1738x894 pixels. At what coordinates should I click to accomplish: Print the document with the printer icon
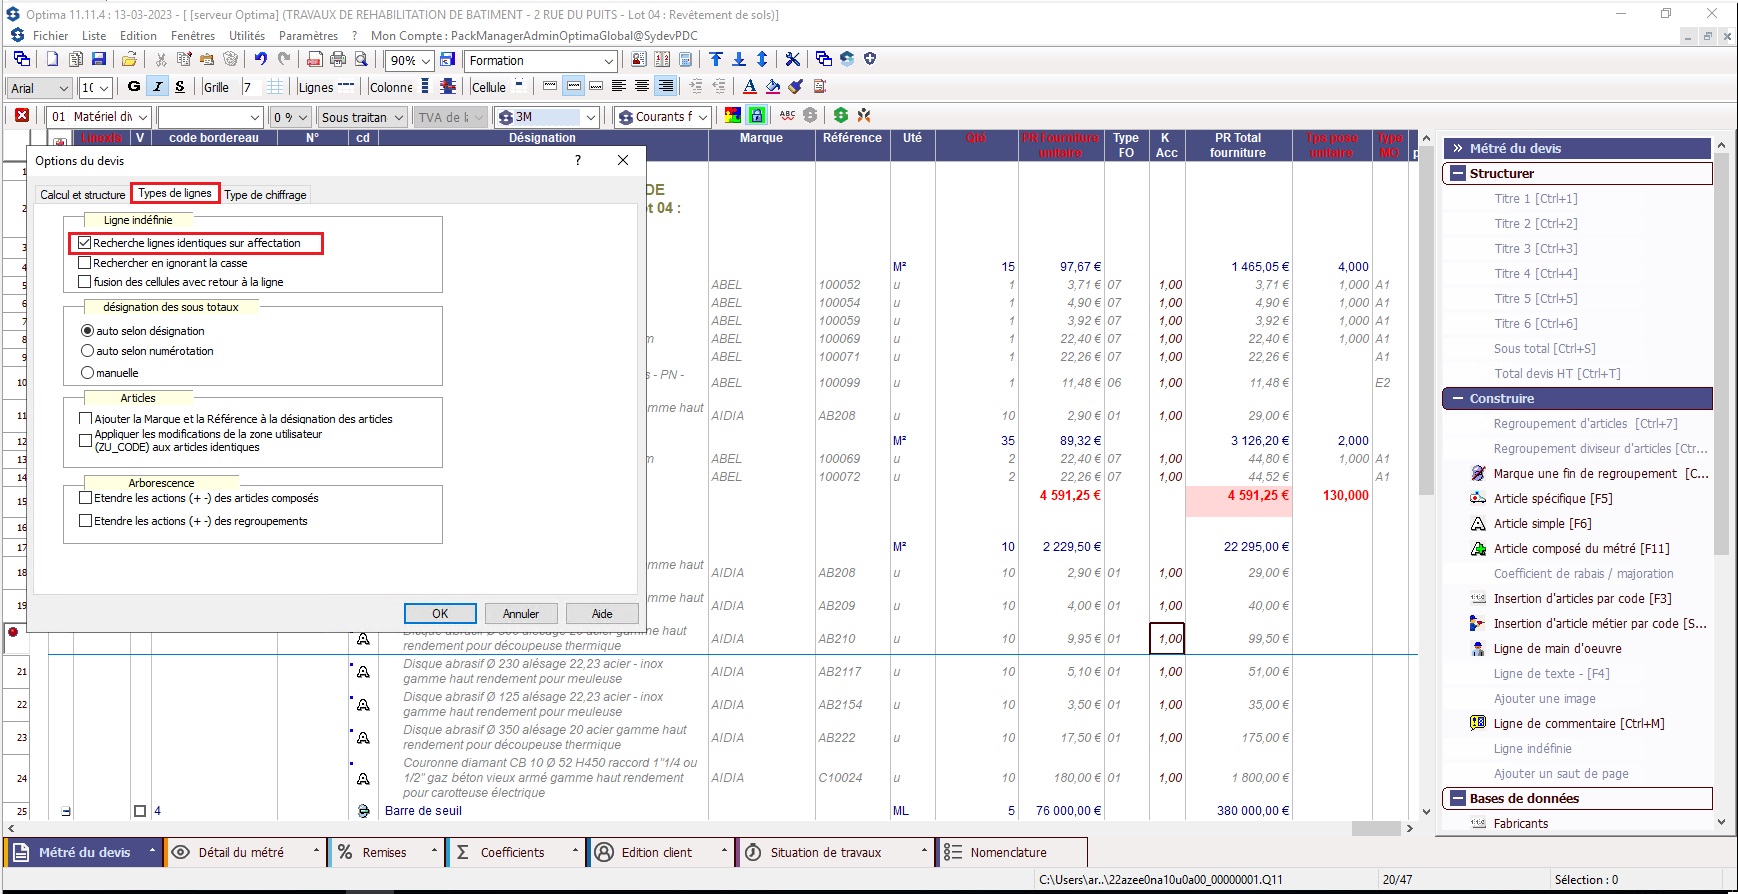coord(338,59)
